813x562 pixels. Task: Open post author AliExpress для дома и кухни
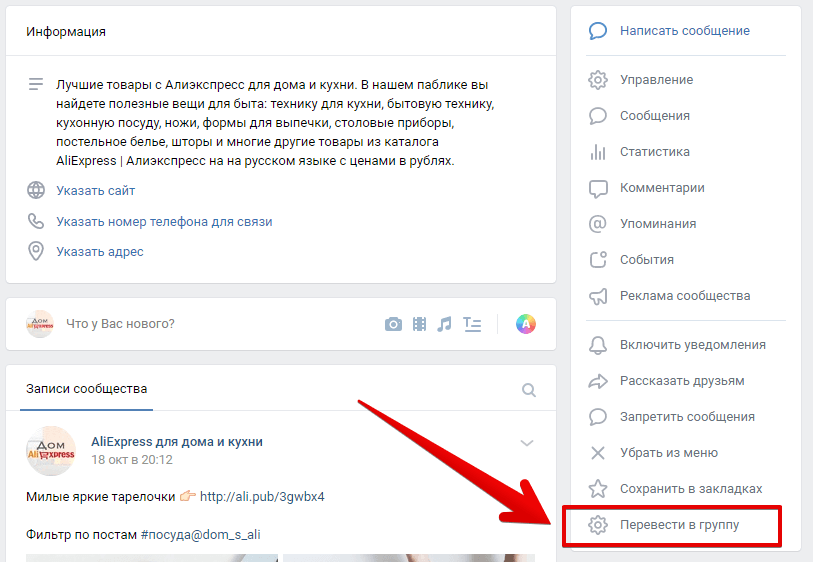pos(177,442)
